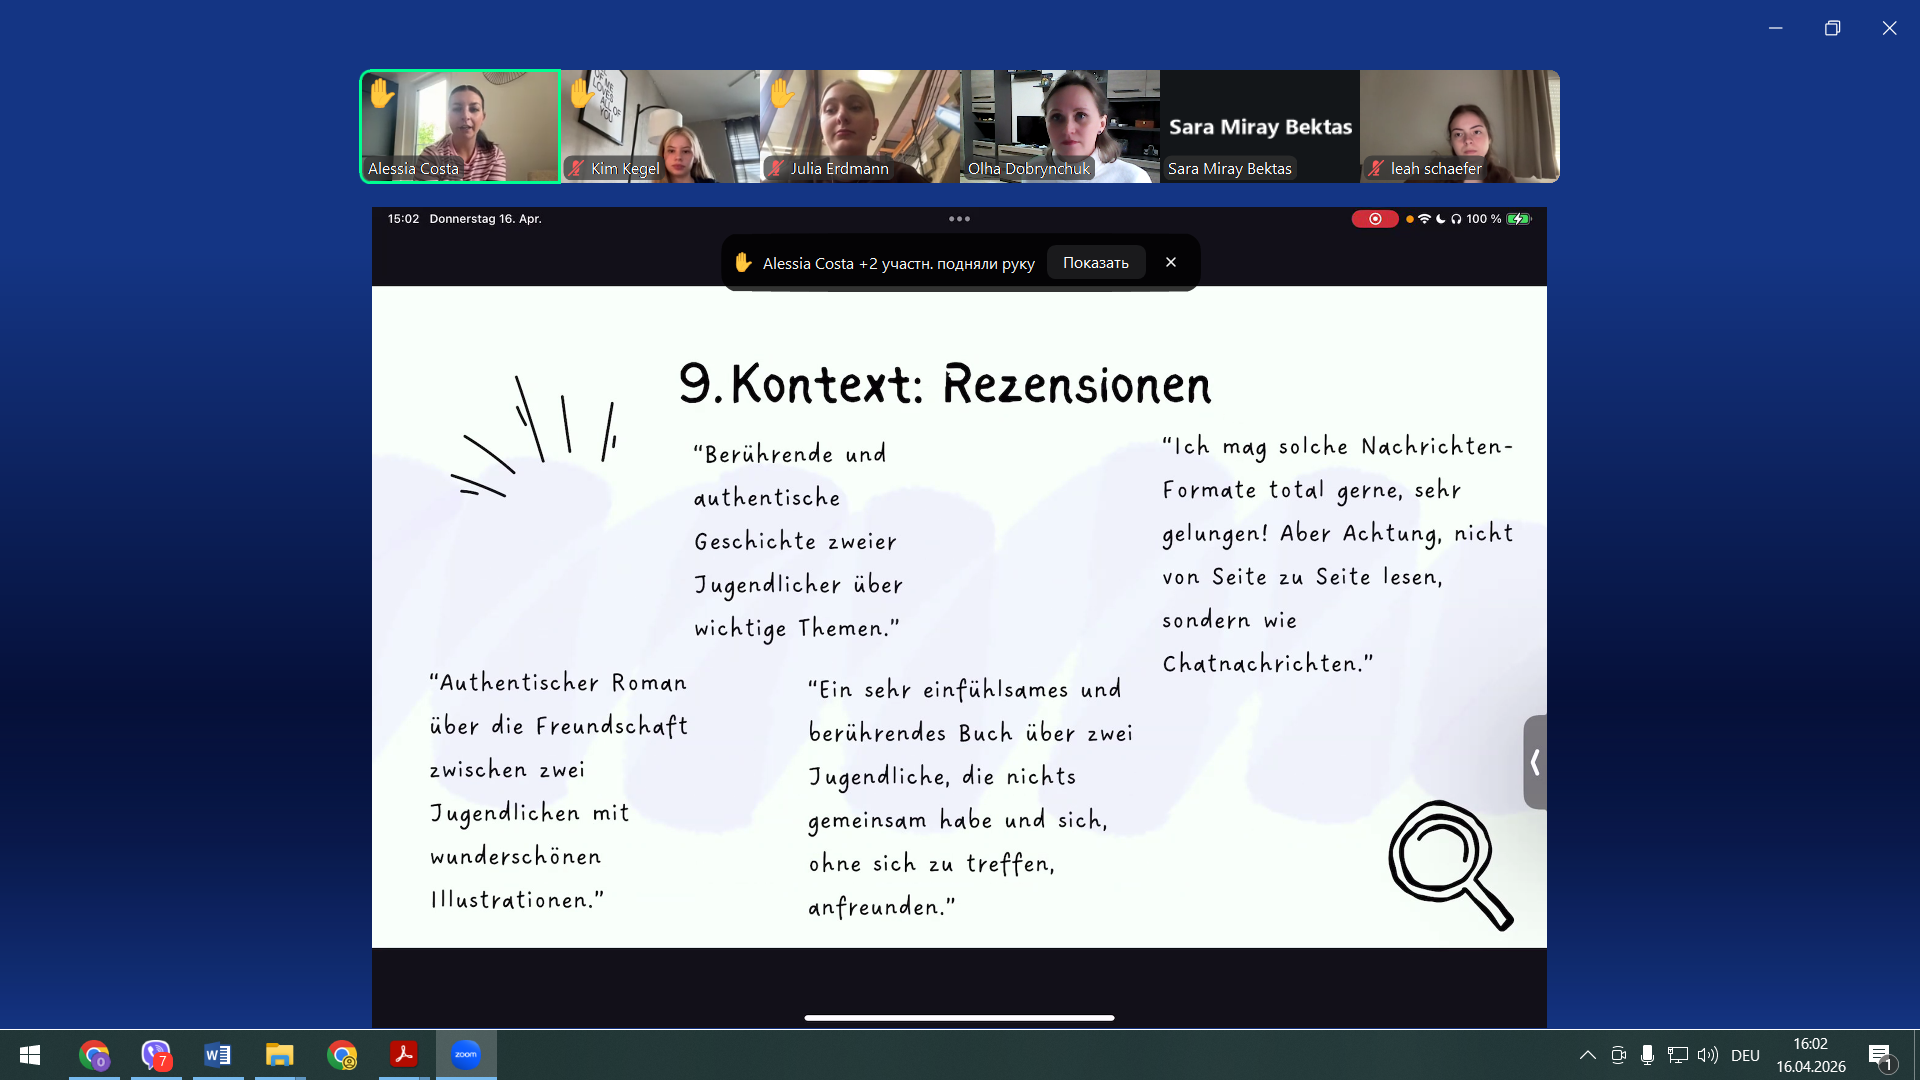Open File Explorer from the taskbar
The height and width of the screenshot is (1080, 1920).
pos(279,1055)
